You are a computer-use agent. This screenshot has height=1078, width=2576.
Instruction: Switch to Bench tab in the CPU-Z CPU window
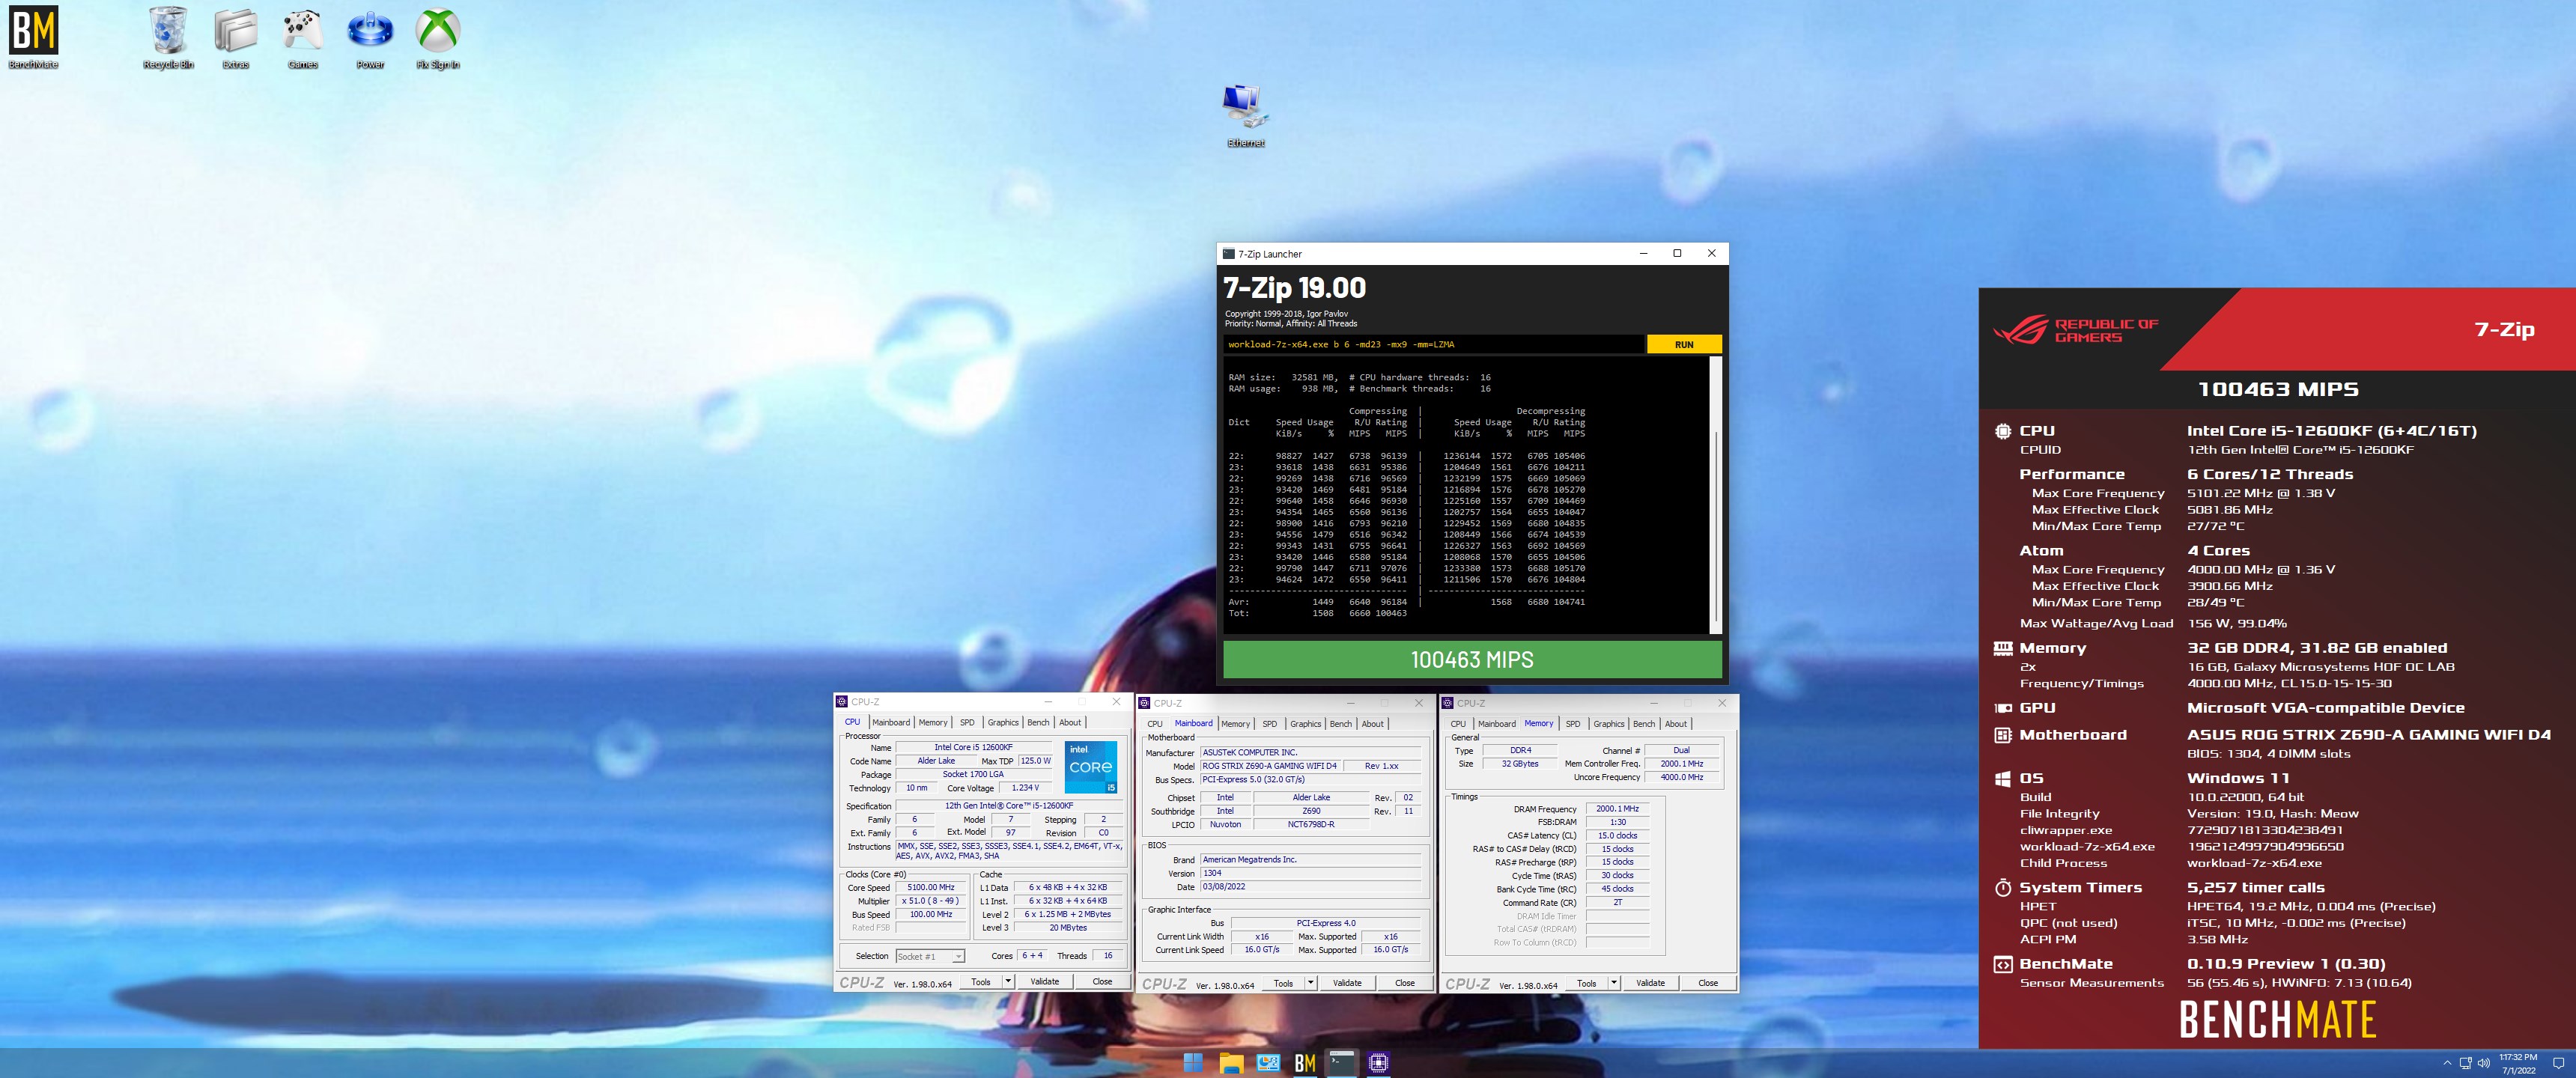pos(1038,722)
